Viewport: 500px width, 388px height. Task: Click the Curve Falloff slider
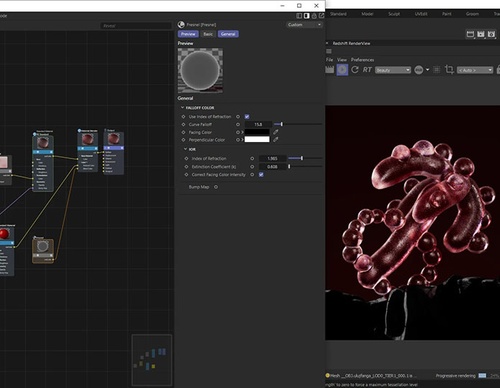coord(298,124)
